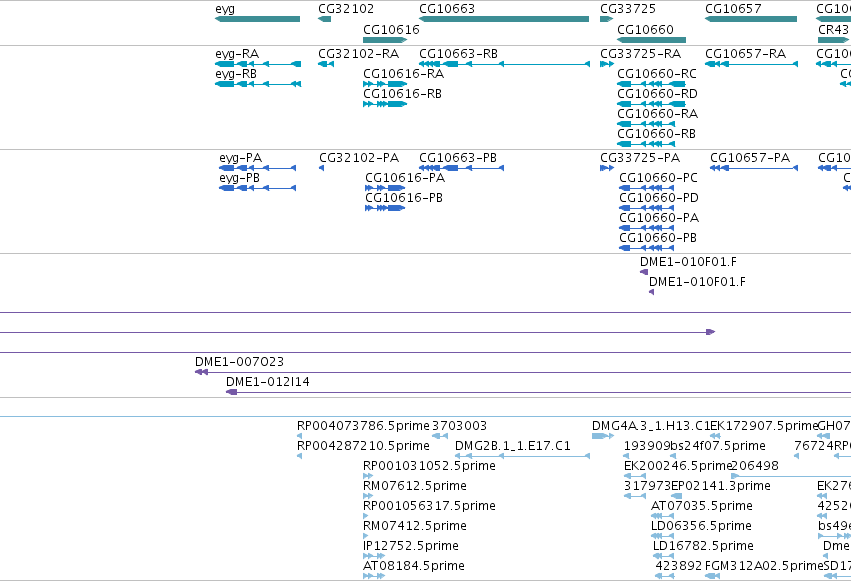
Task: Click the bs24f07.5prime EST label
Action: [x=718, y=446]
